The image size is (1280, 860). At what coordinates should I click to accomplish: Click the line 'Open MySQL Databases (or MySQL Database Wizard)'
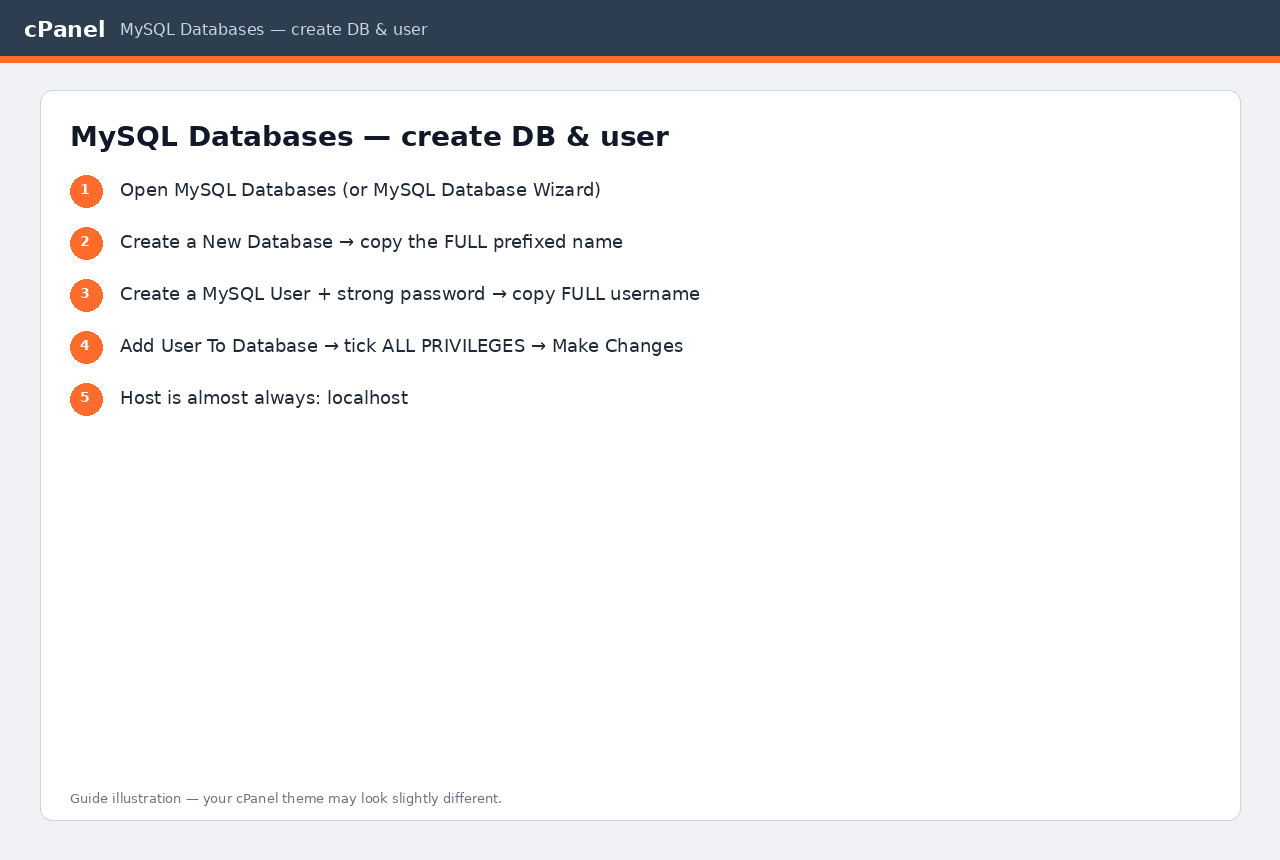tap(360, 190)
